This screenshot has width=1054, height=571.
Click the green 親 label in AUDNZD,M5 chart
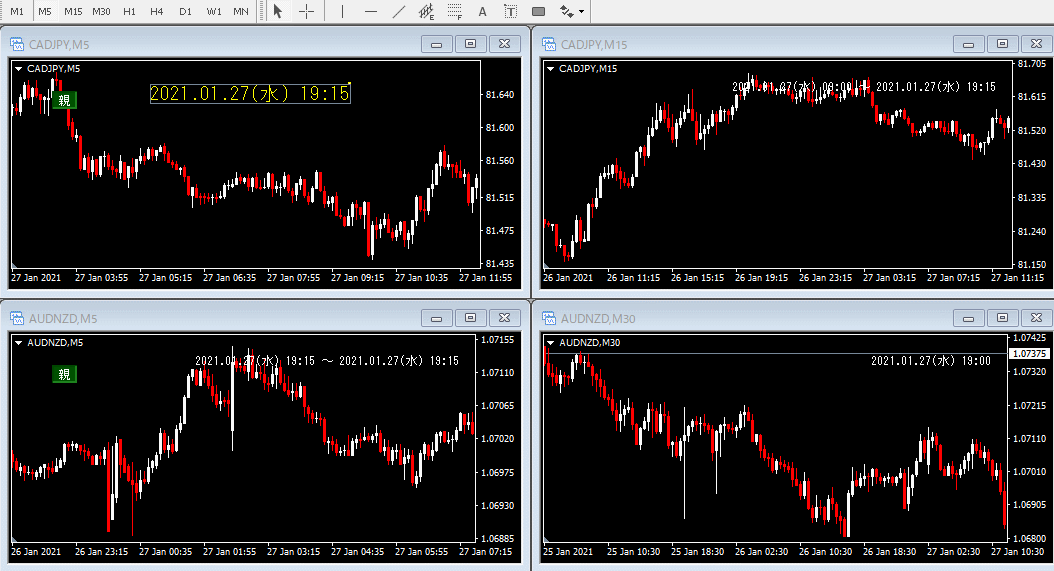(65, 374)
